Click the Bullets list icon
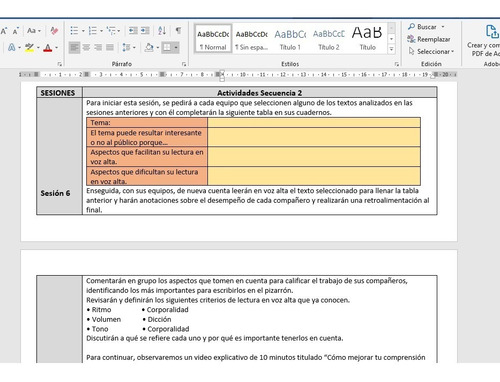This screenshot has height=382, width=500. [74, 31]
